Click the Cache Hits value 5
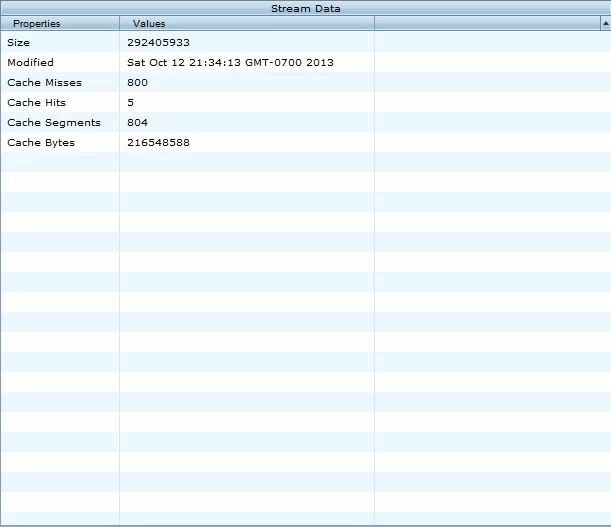The width and height of the screenshot is (611, 527). (131, 103)
